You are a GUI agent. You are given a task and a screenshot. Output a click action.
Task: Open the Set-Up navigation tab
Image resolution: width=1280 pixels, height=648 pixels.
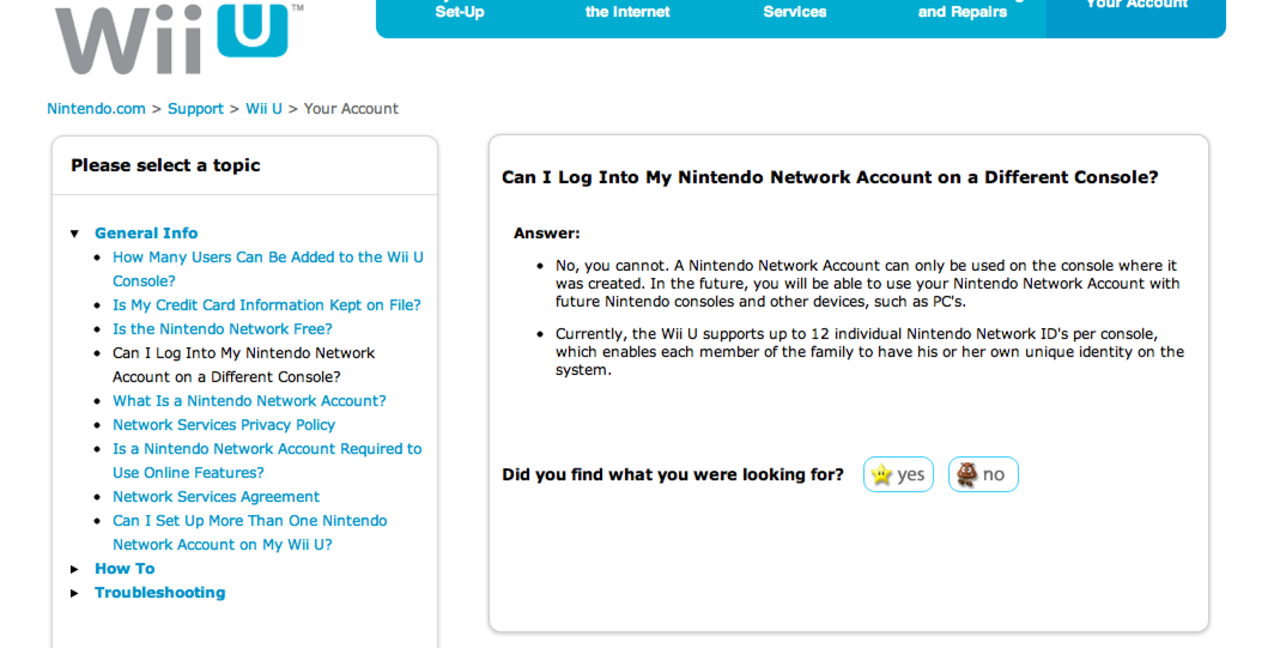pos(460,12)
